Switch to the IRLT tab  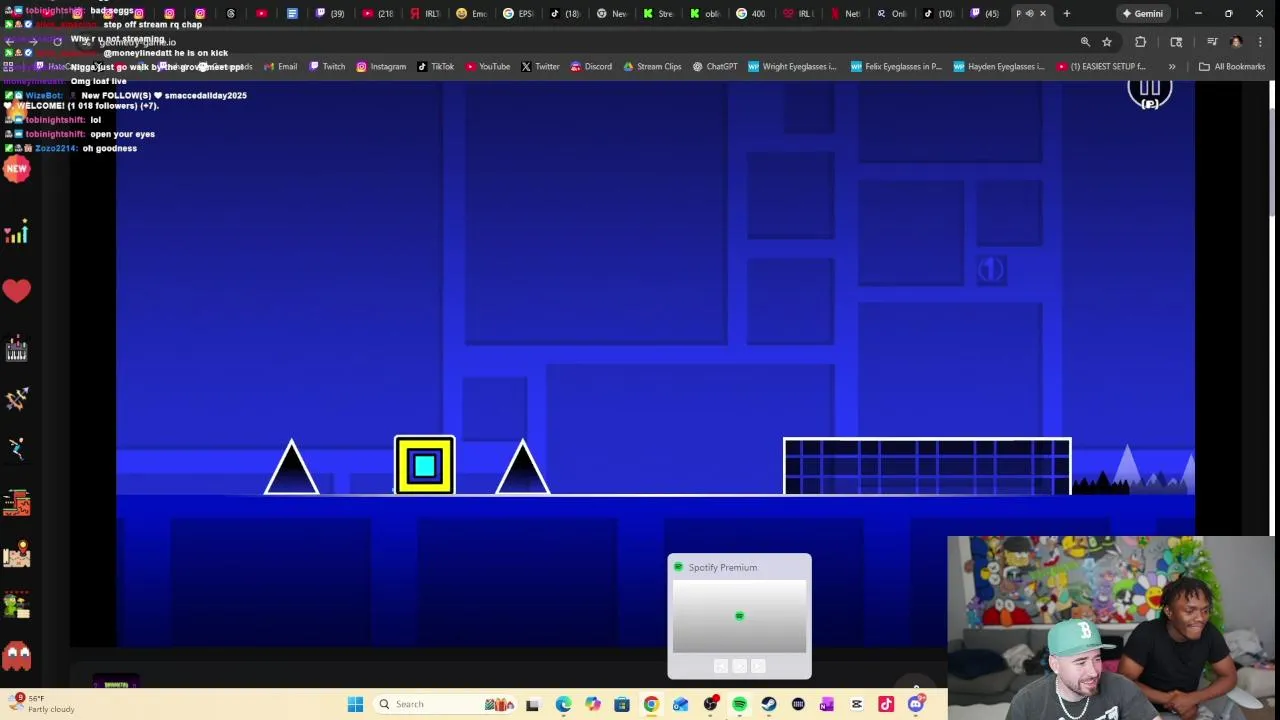point(424,14)
